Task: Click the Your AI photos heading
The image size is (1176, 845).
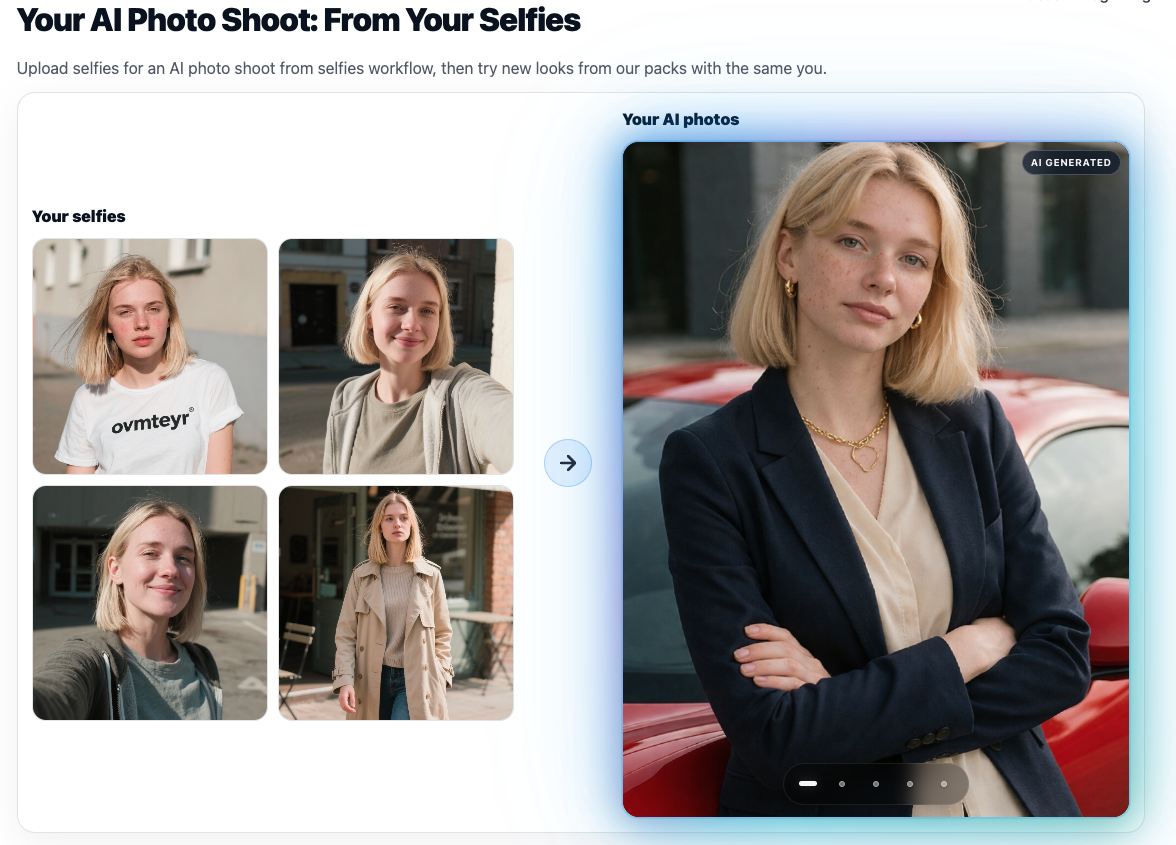Action: 680,119
